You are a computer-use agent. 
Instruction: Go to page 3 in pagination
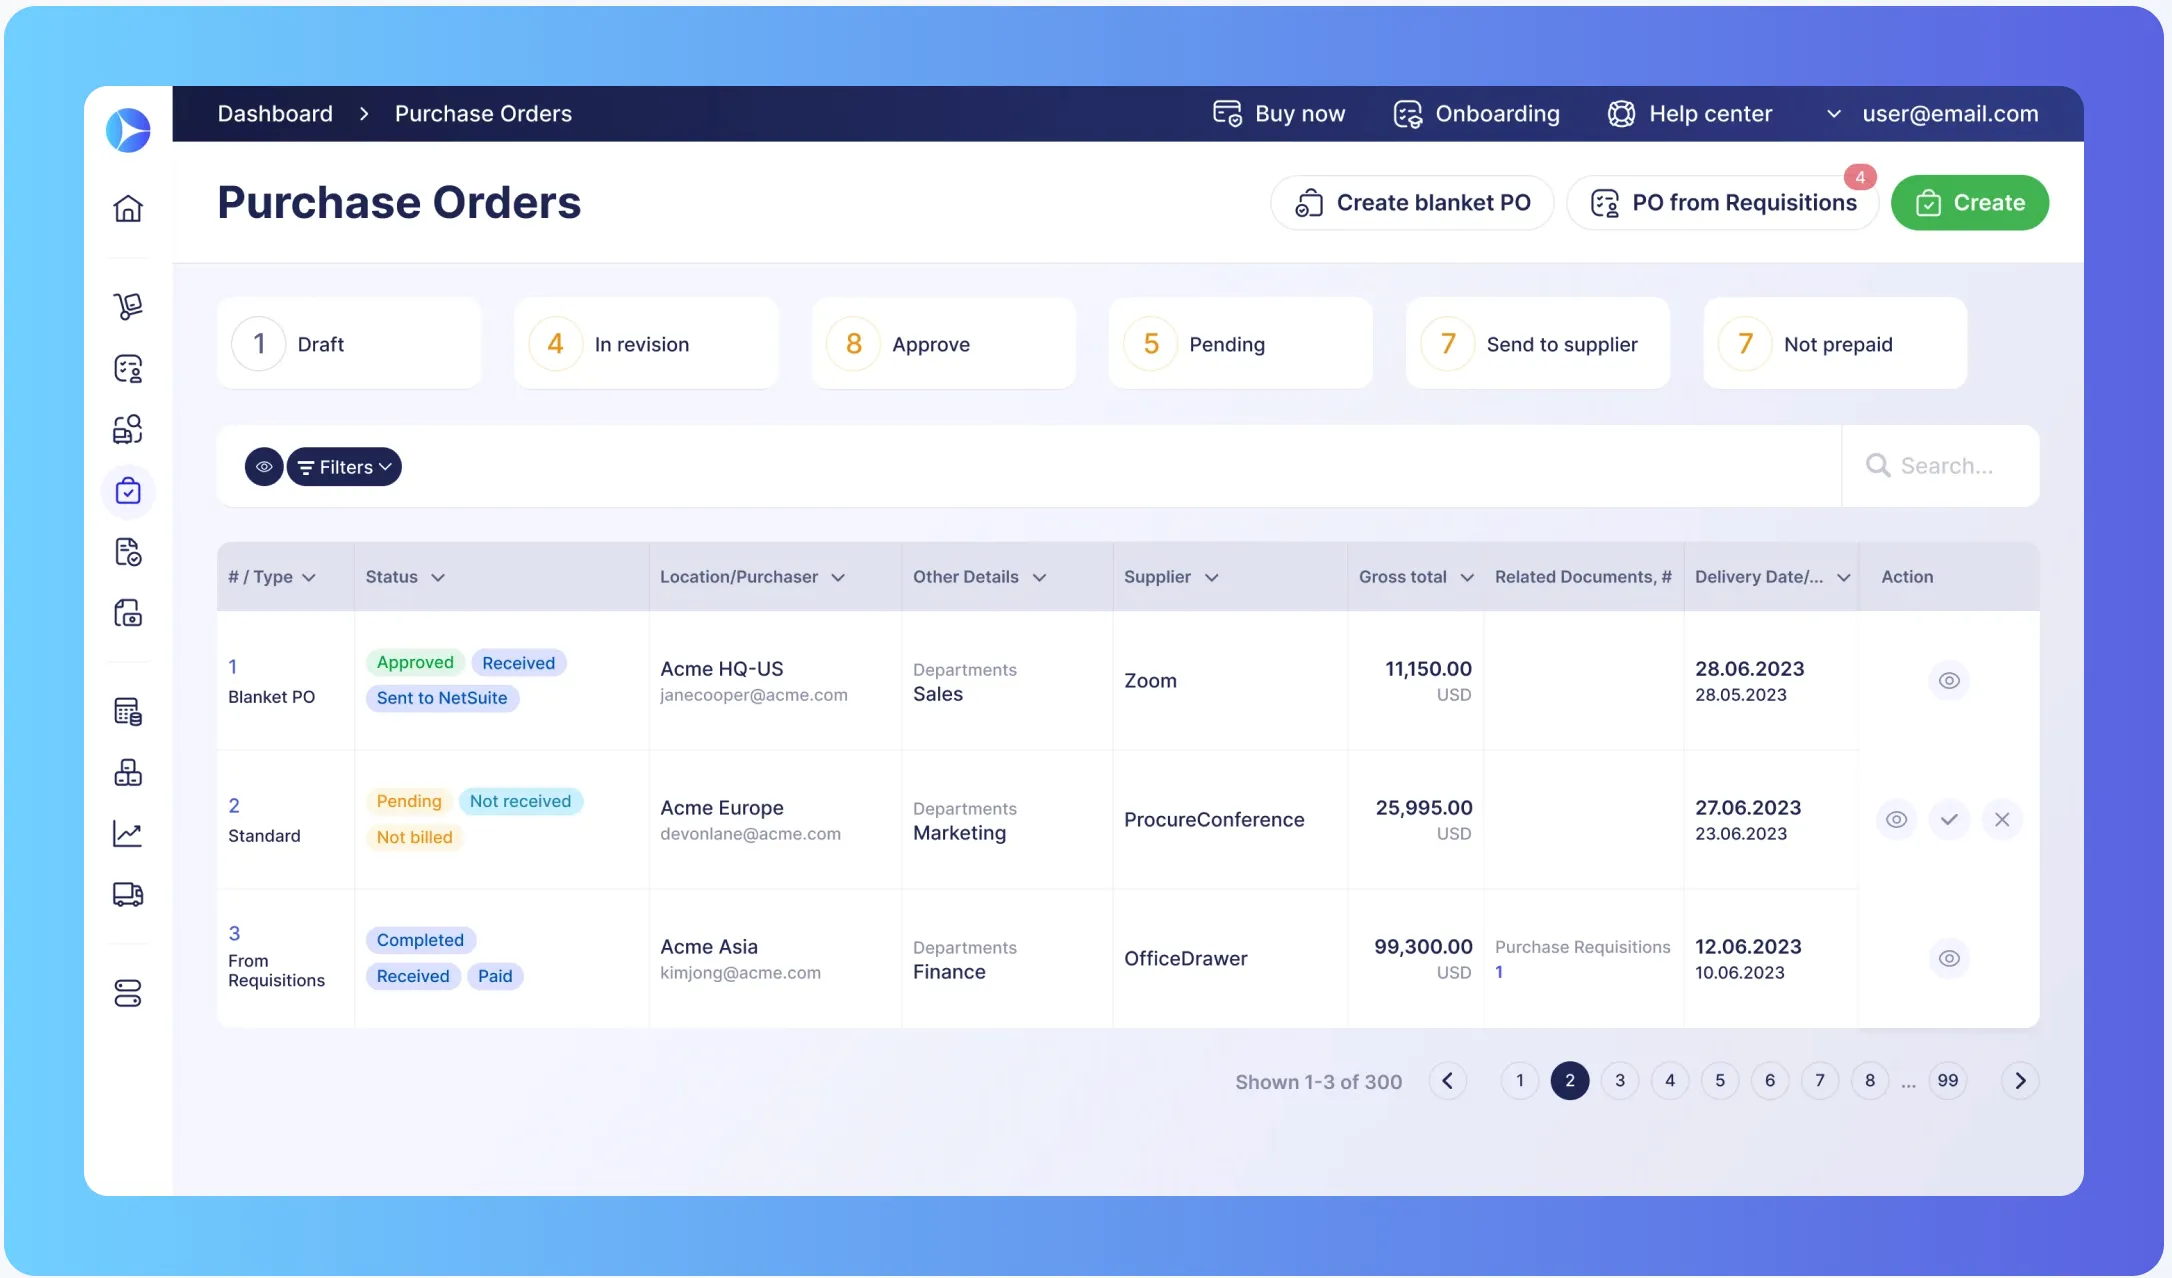(x=1620, y=1081)
